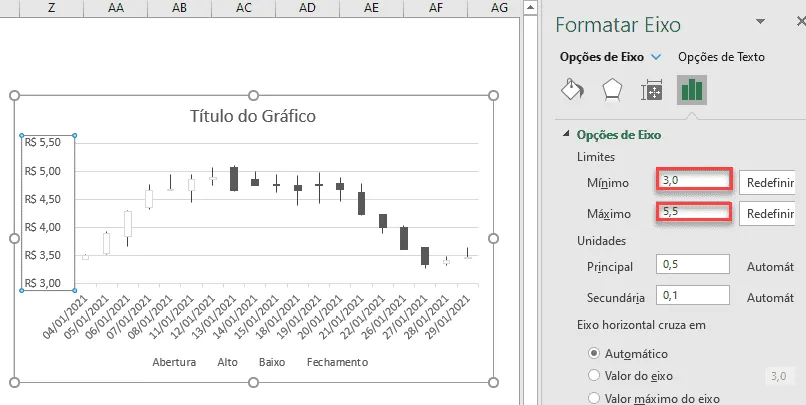Screen dimensions: 806x405
Task: Click Redefinir next to Mínimo
Action: click(x=767, y=183)
